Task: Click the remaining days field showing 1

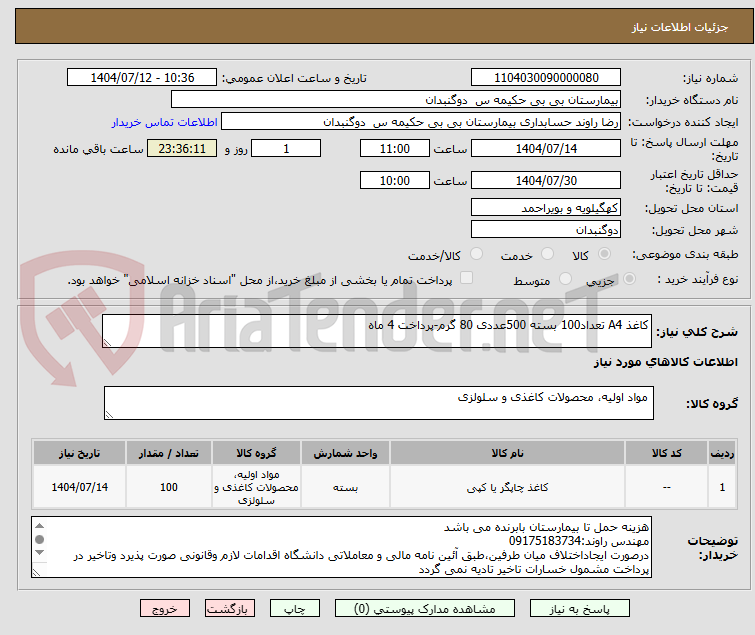Action: click(286, 148)
